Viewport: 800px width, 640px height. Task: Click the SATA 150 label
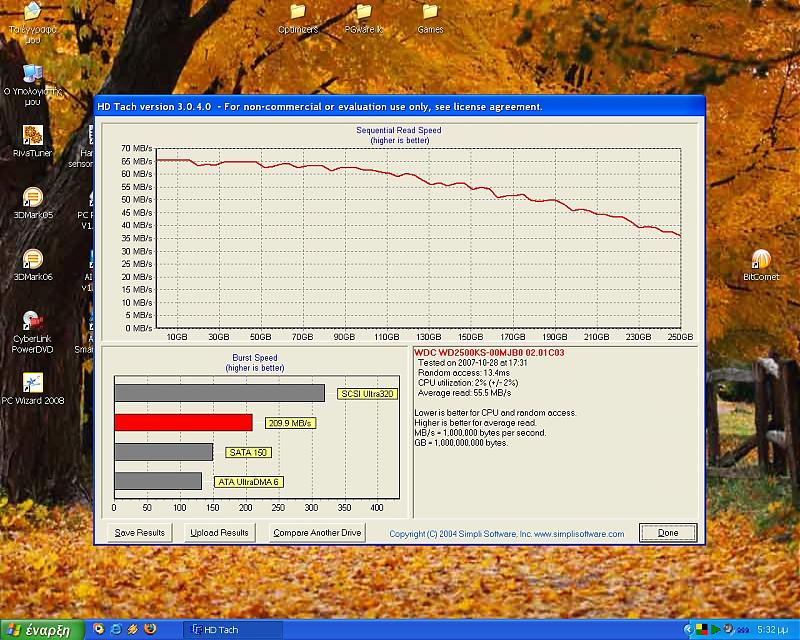pos(248,453)
